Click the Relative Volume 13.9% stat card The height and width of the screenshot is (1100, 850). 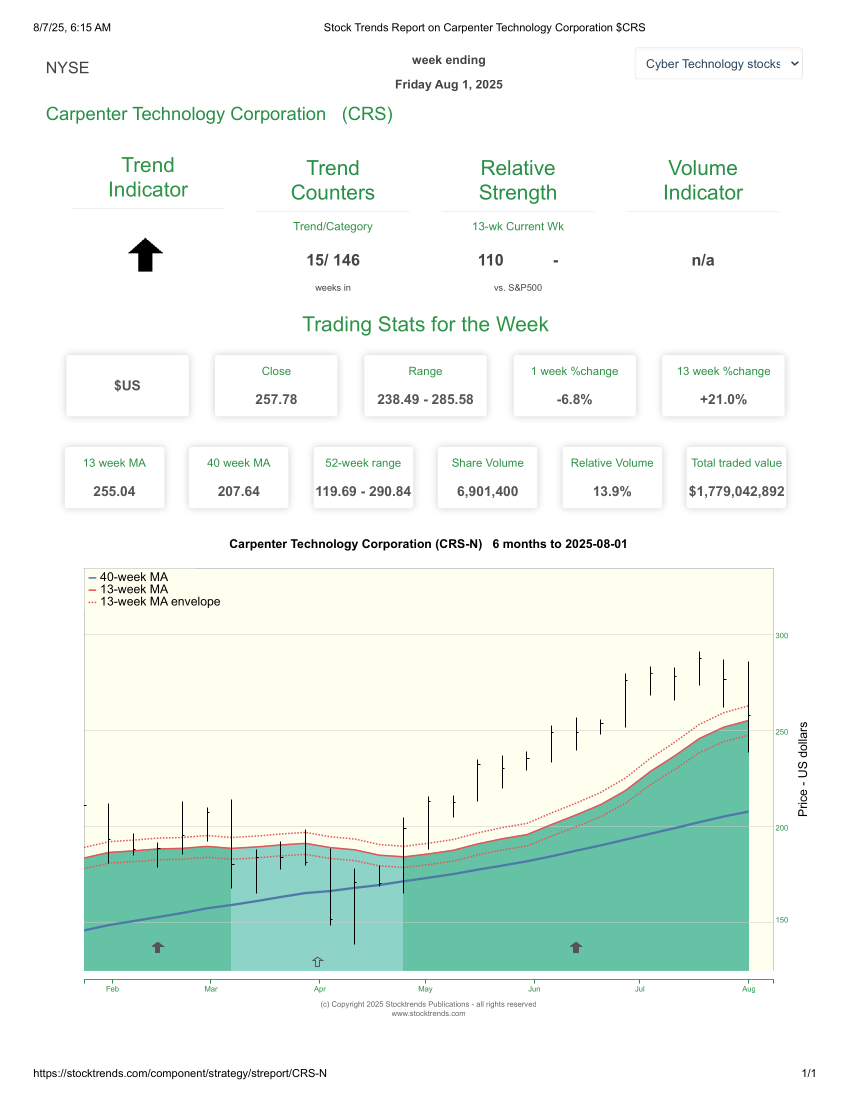point(611,477)
